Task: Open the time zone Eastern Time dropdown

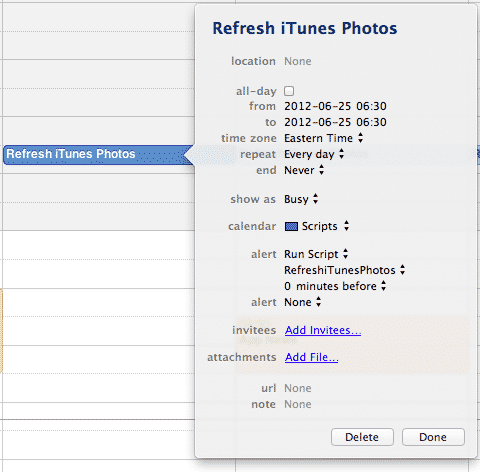Action: 323,138
